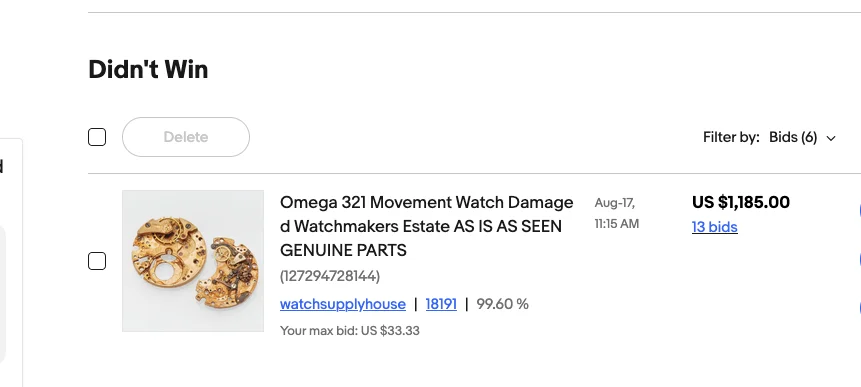The image size is (861, 387).
Task: Click the partially visible left sidebar panel
Action: tap(11, 263)
